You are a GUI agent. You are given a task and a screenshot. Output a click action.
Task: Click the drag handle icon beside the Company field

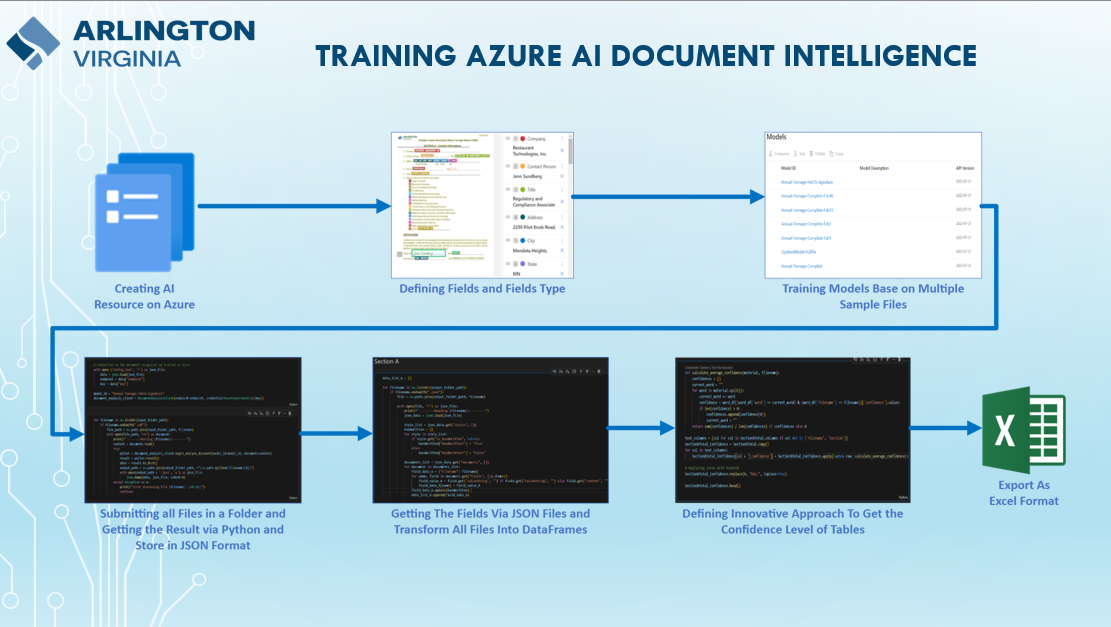coord(507,138)
